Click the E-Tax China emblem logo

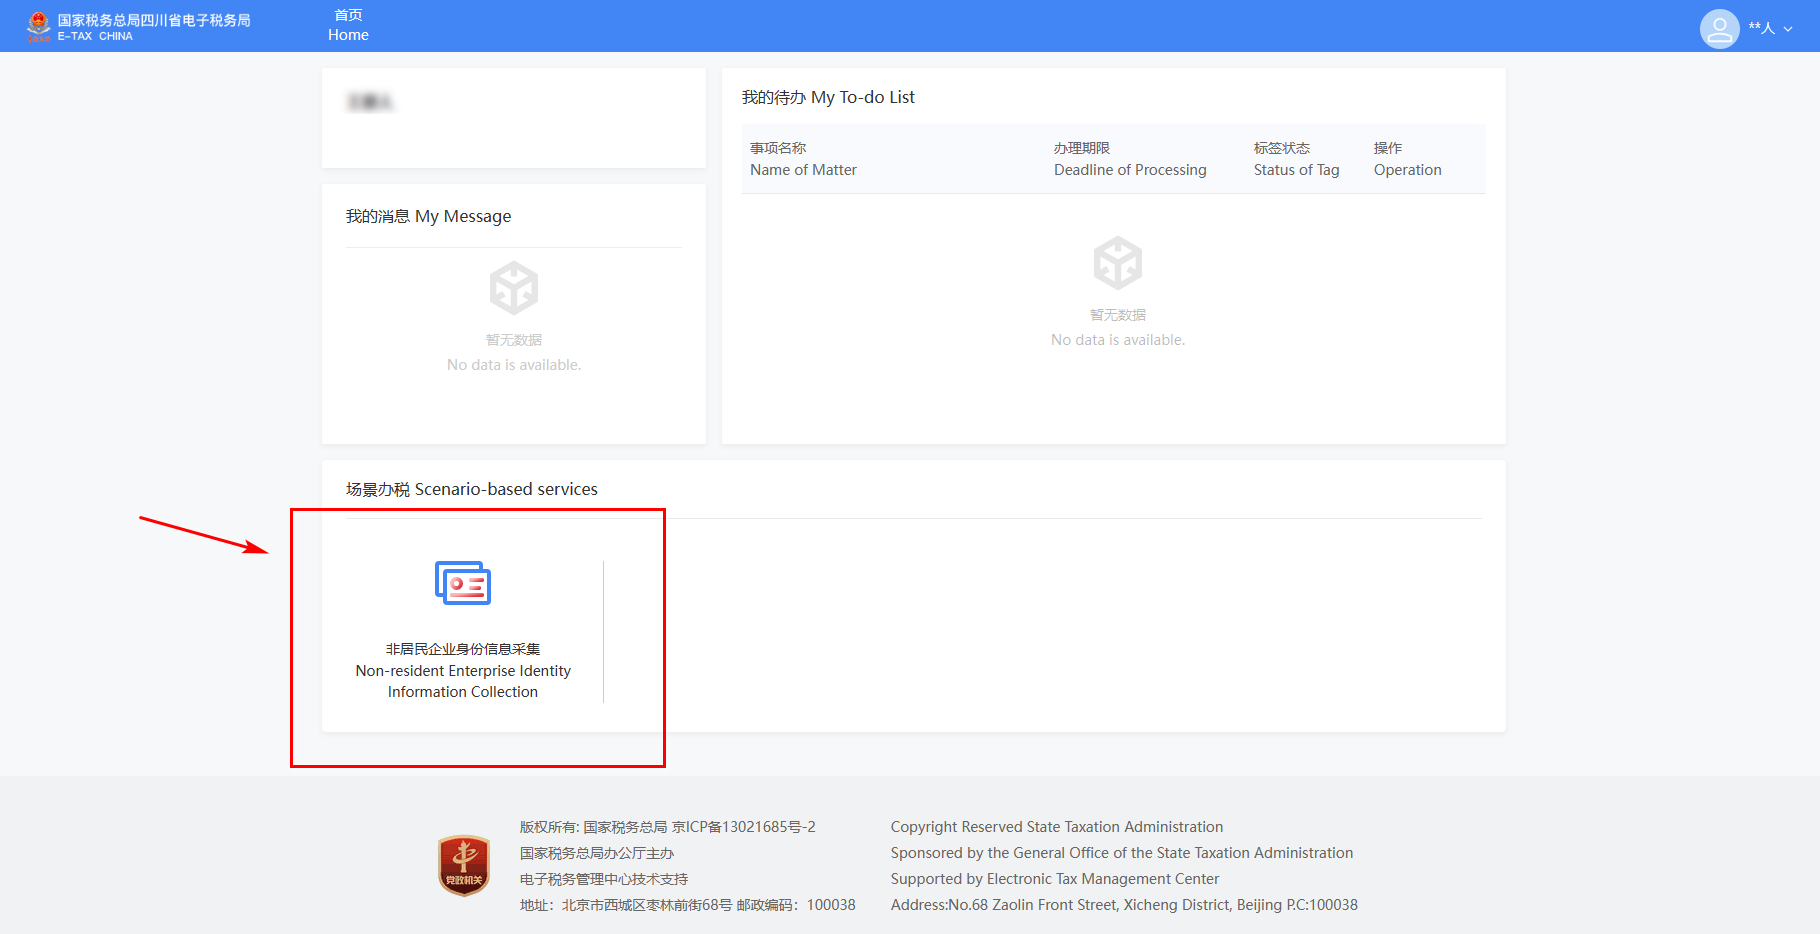(38, 26)
